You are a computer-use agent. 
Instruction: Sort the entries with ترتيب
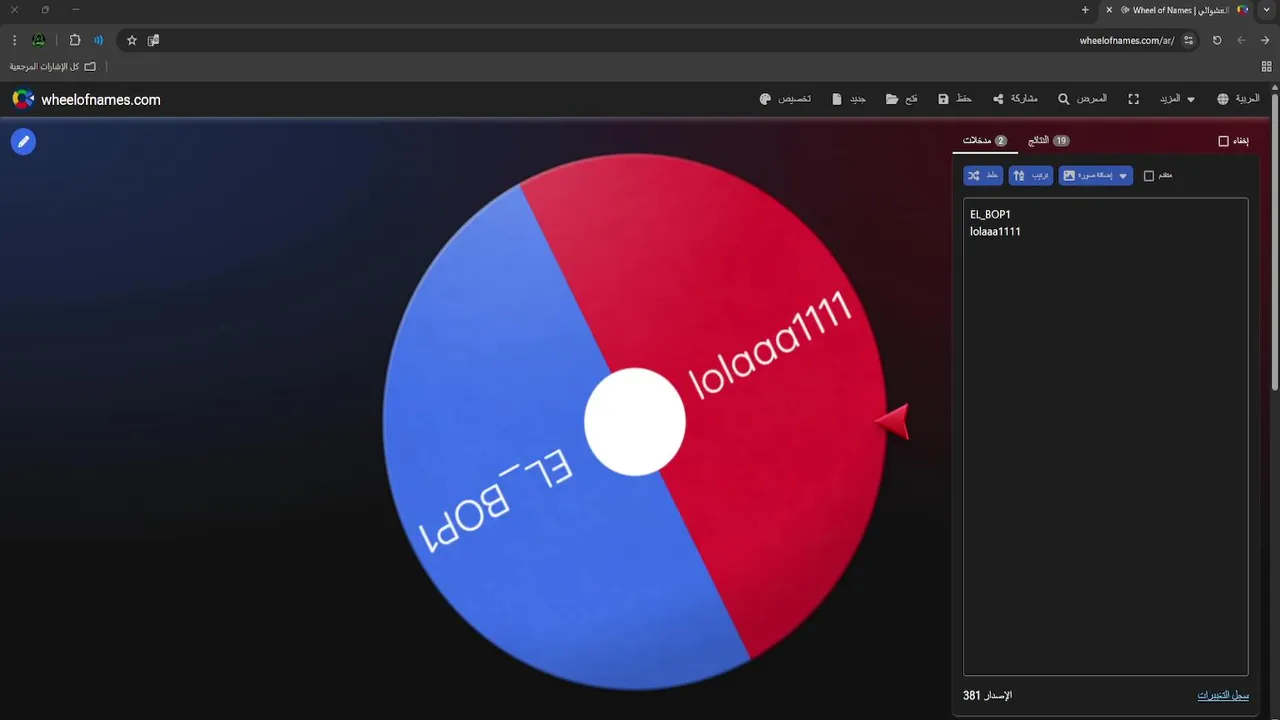1031,176
